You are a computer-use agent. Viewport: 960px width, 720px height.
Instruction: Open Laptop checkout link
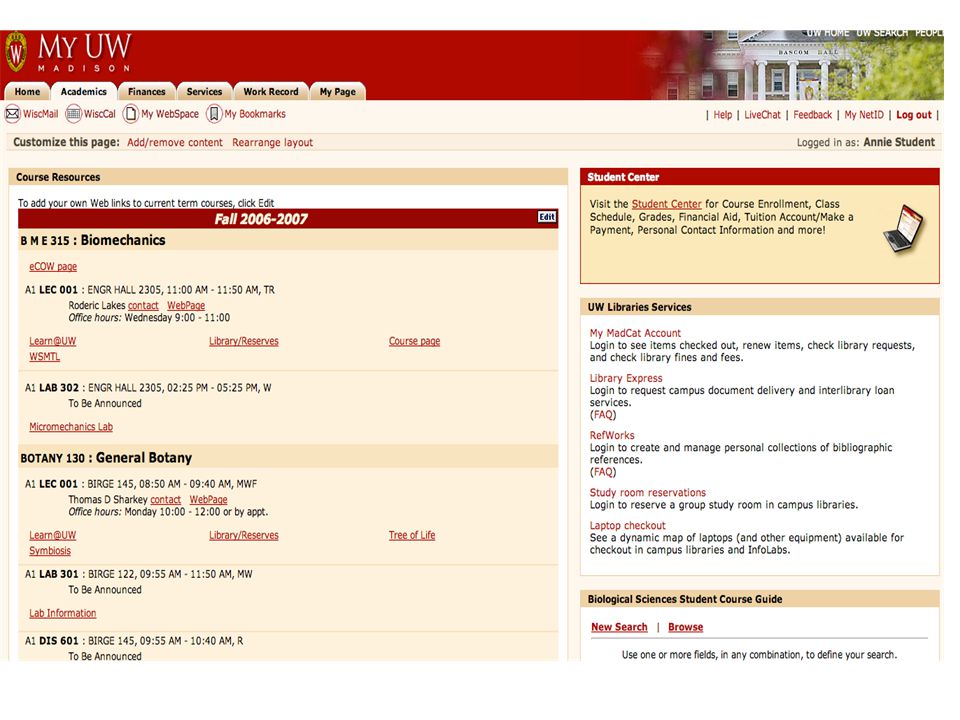[628, 525]
